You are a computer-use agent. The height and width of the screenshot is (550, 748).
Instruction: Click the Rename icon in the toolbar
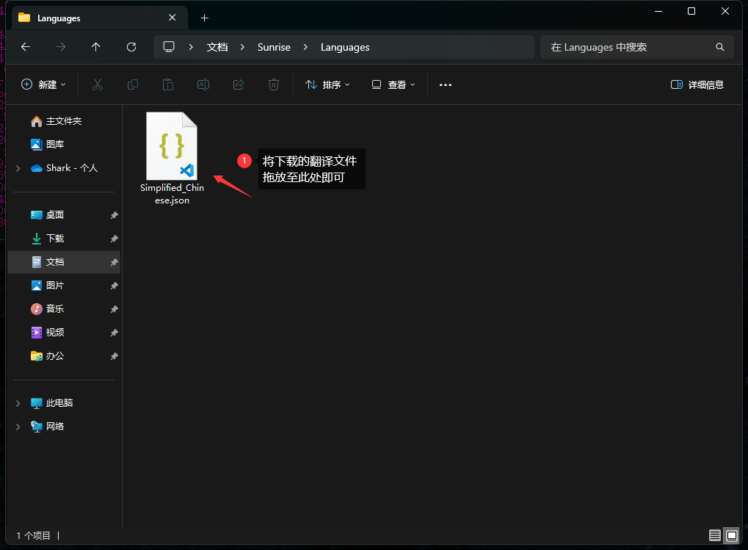pos(203,84)
